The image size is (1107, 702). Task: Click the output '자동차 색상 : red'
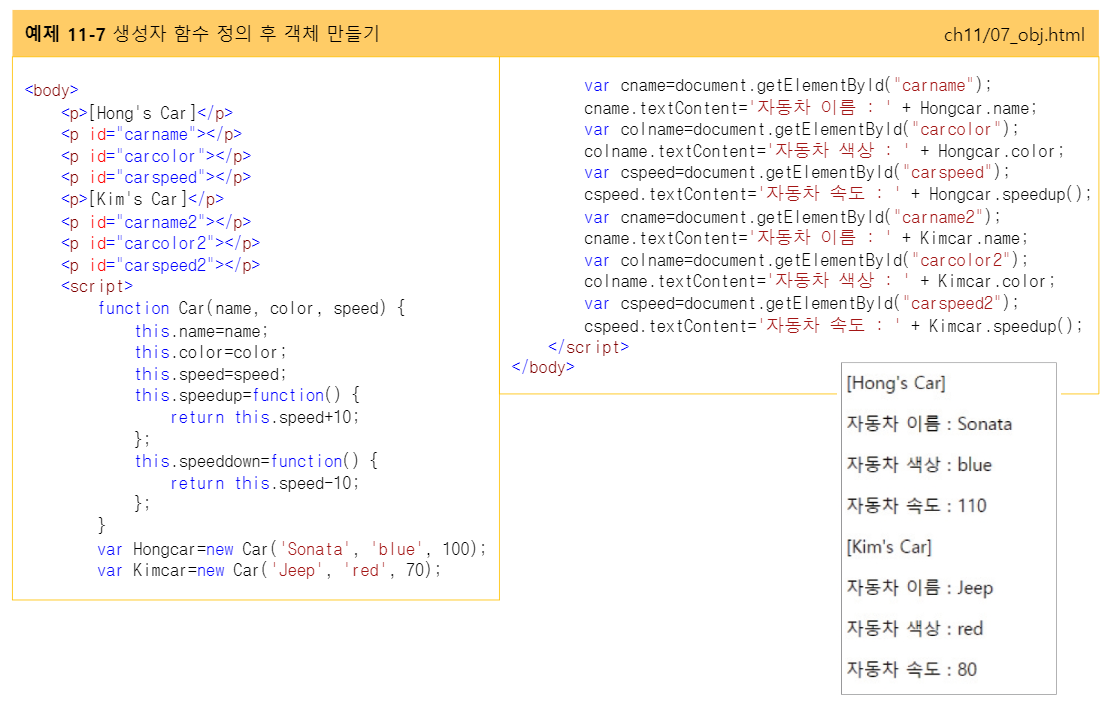pos(915,629)
